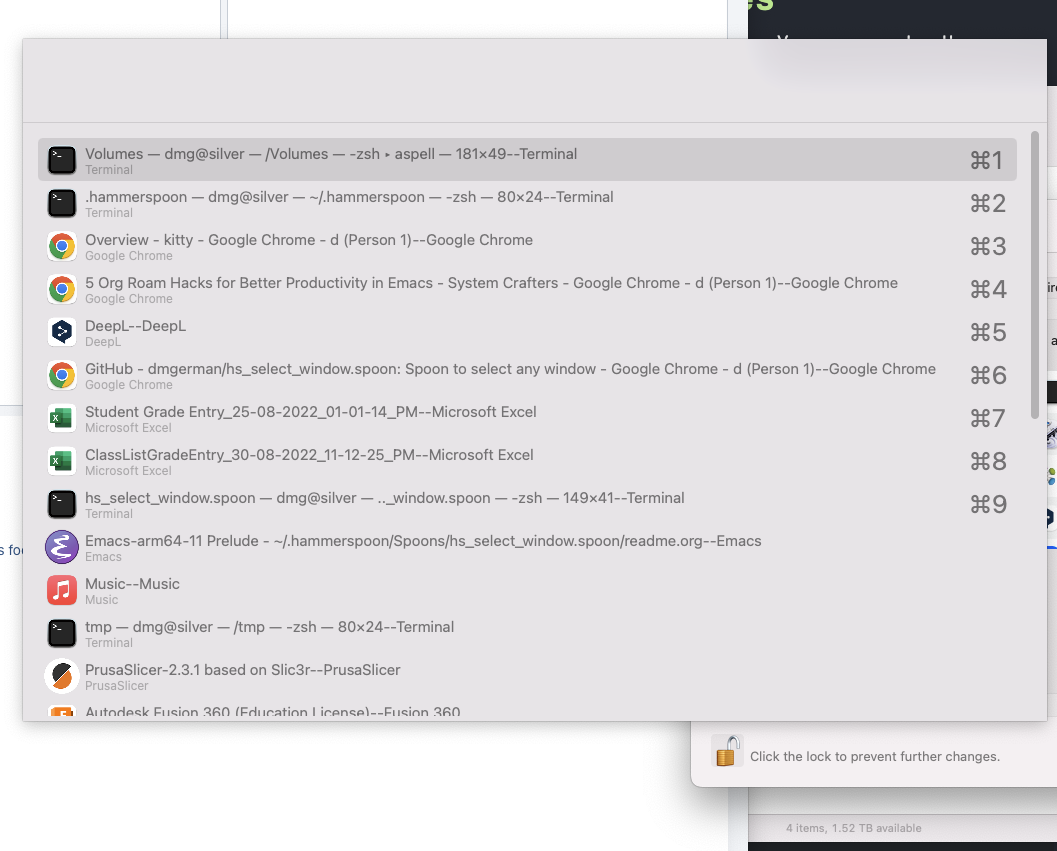
Task: Click the DeepL app icon
Action: (x=61, y=332)
